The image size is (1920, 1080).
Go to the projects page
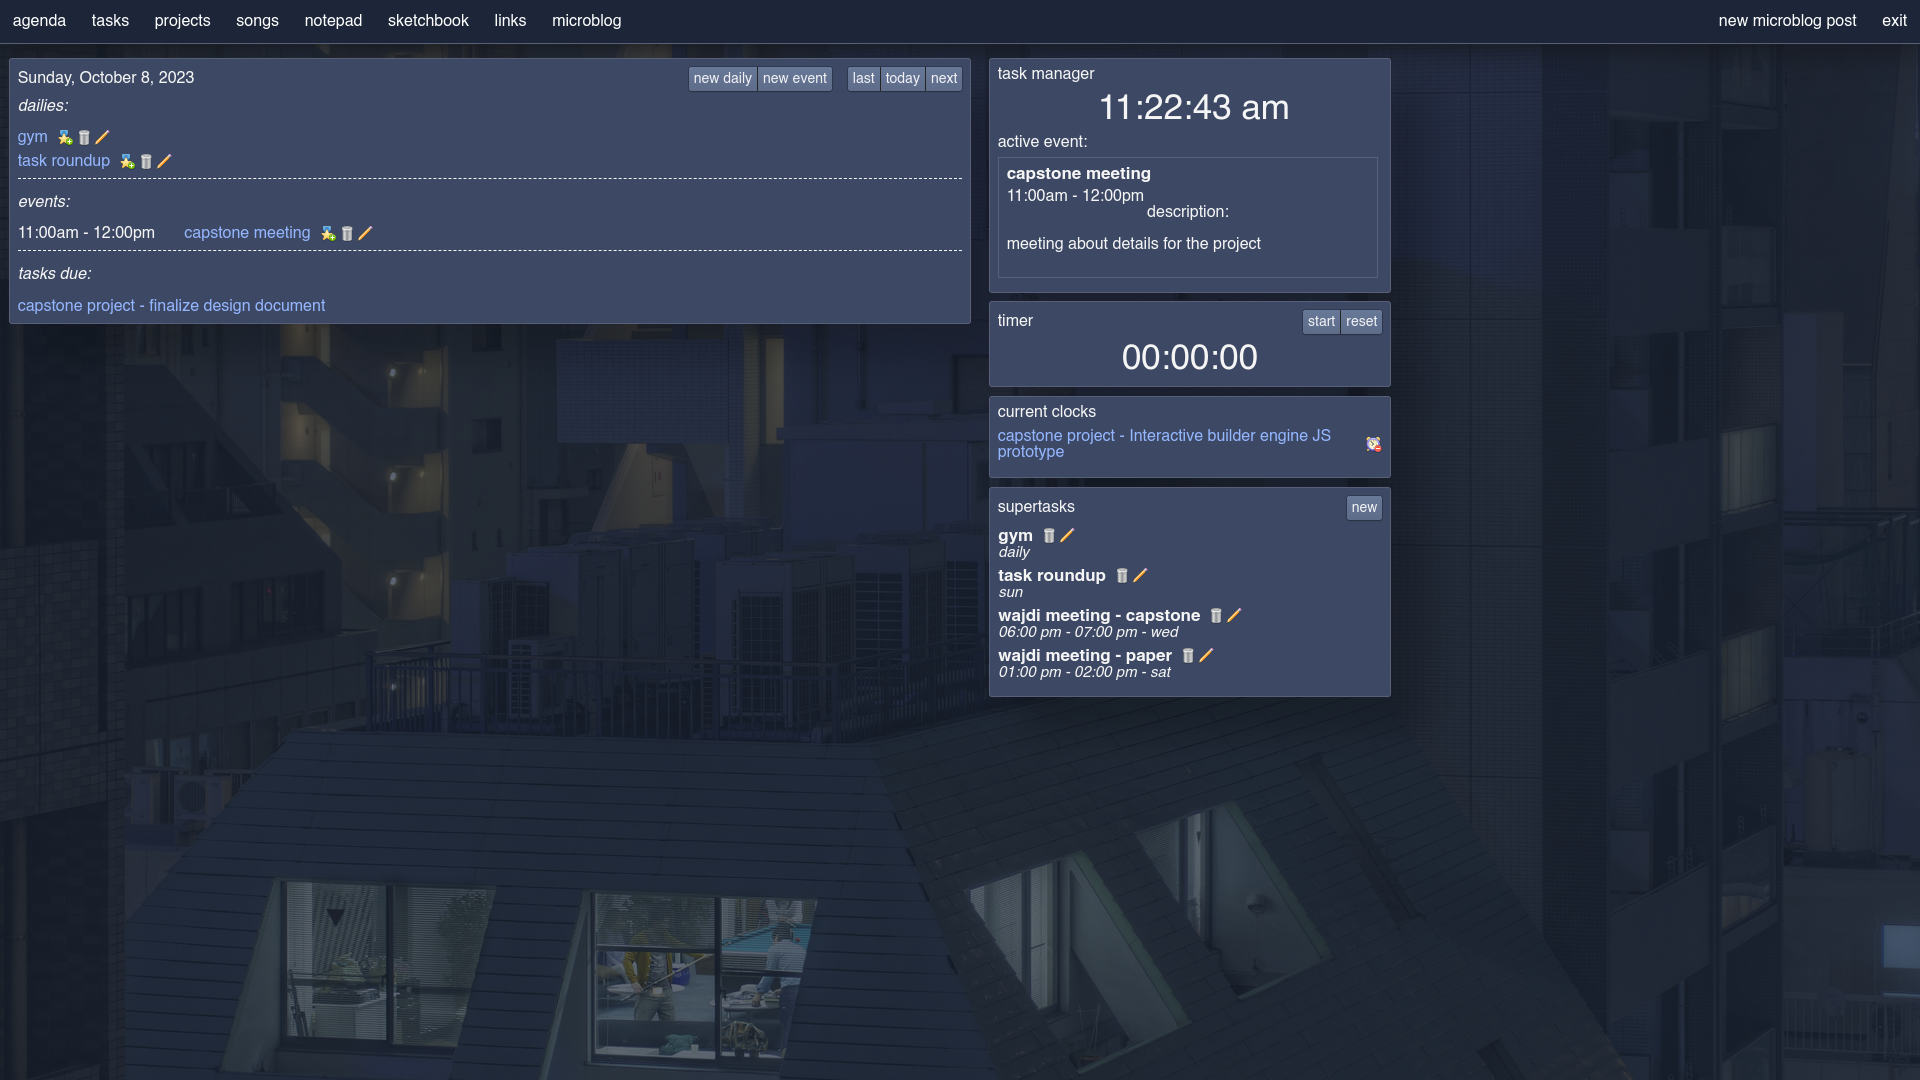[x=182, y=21]
